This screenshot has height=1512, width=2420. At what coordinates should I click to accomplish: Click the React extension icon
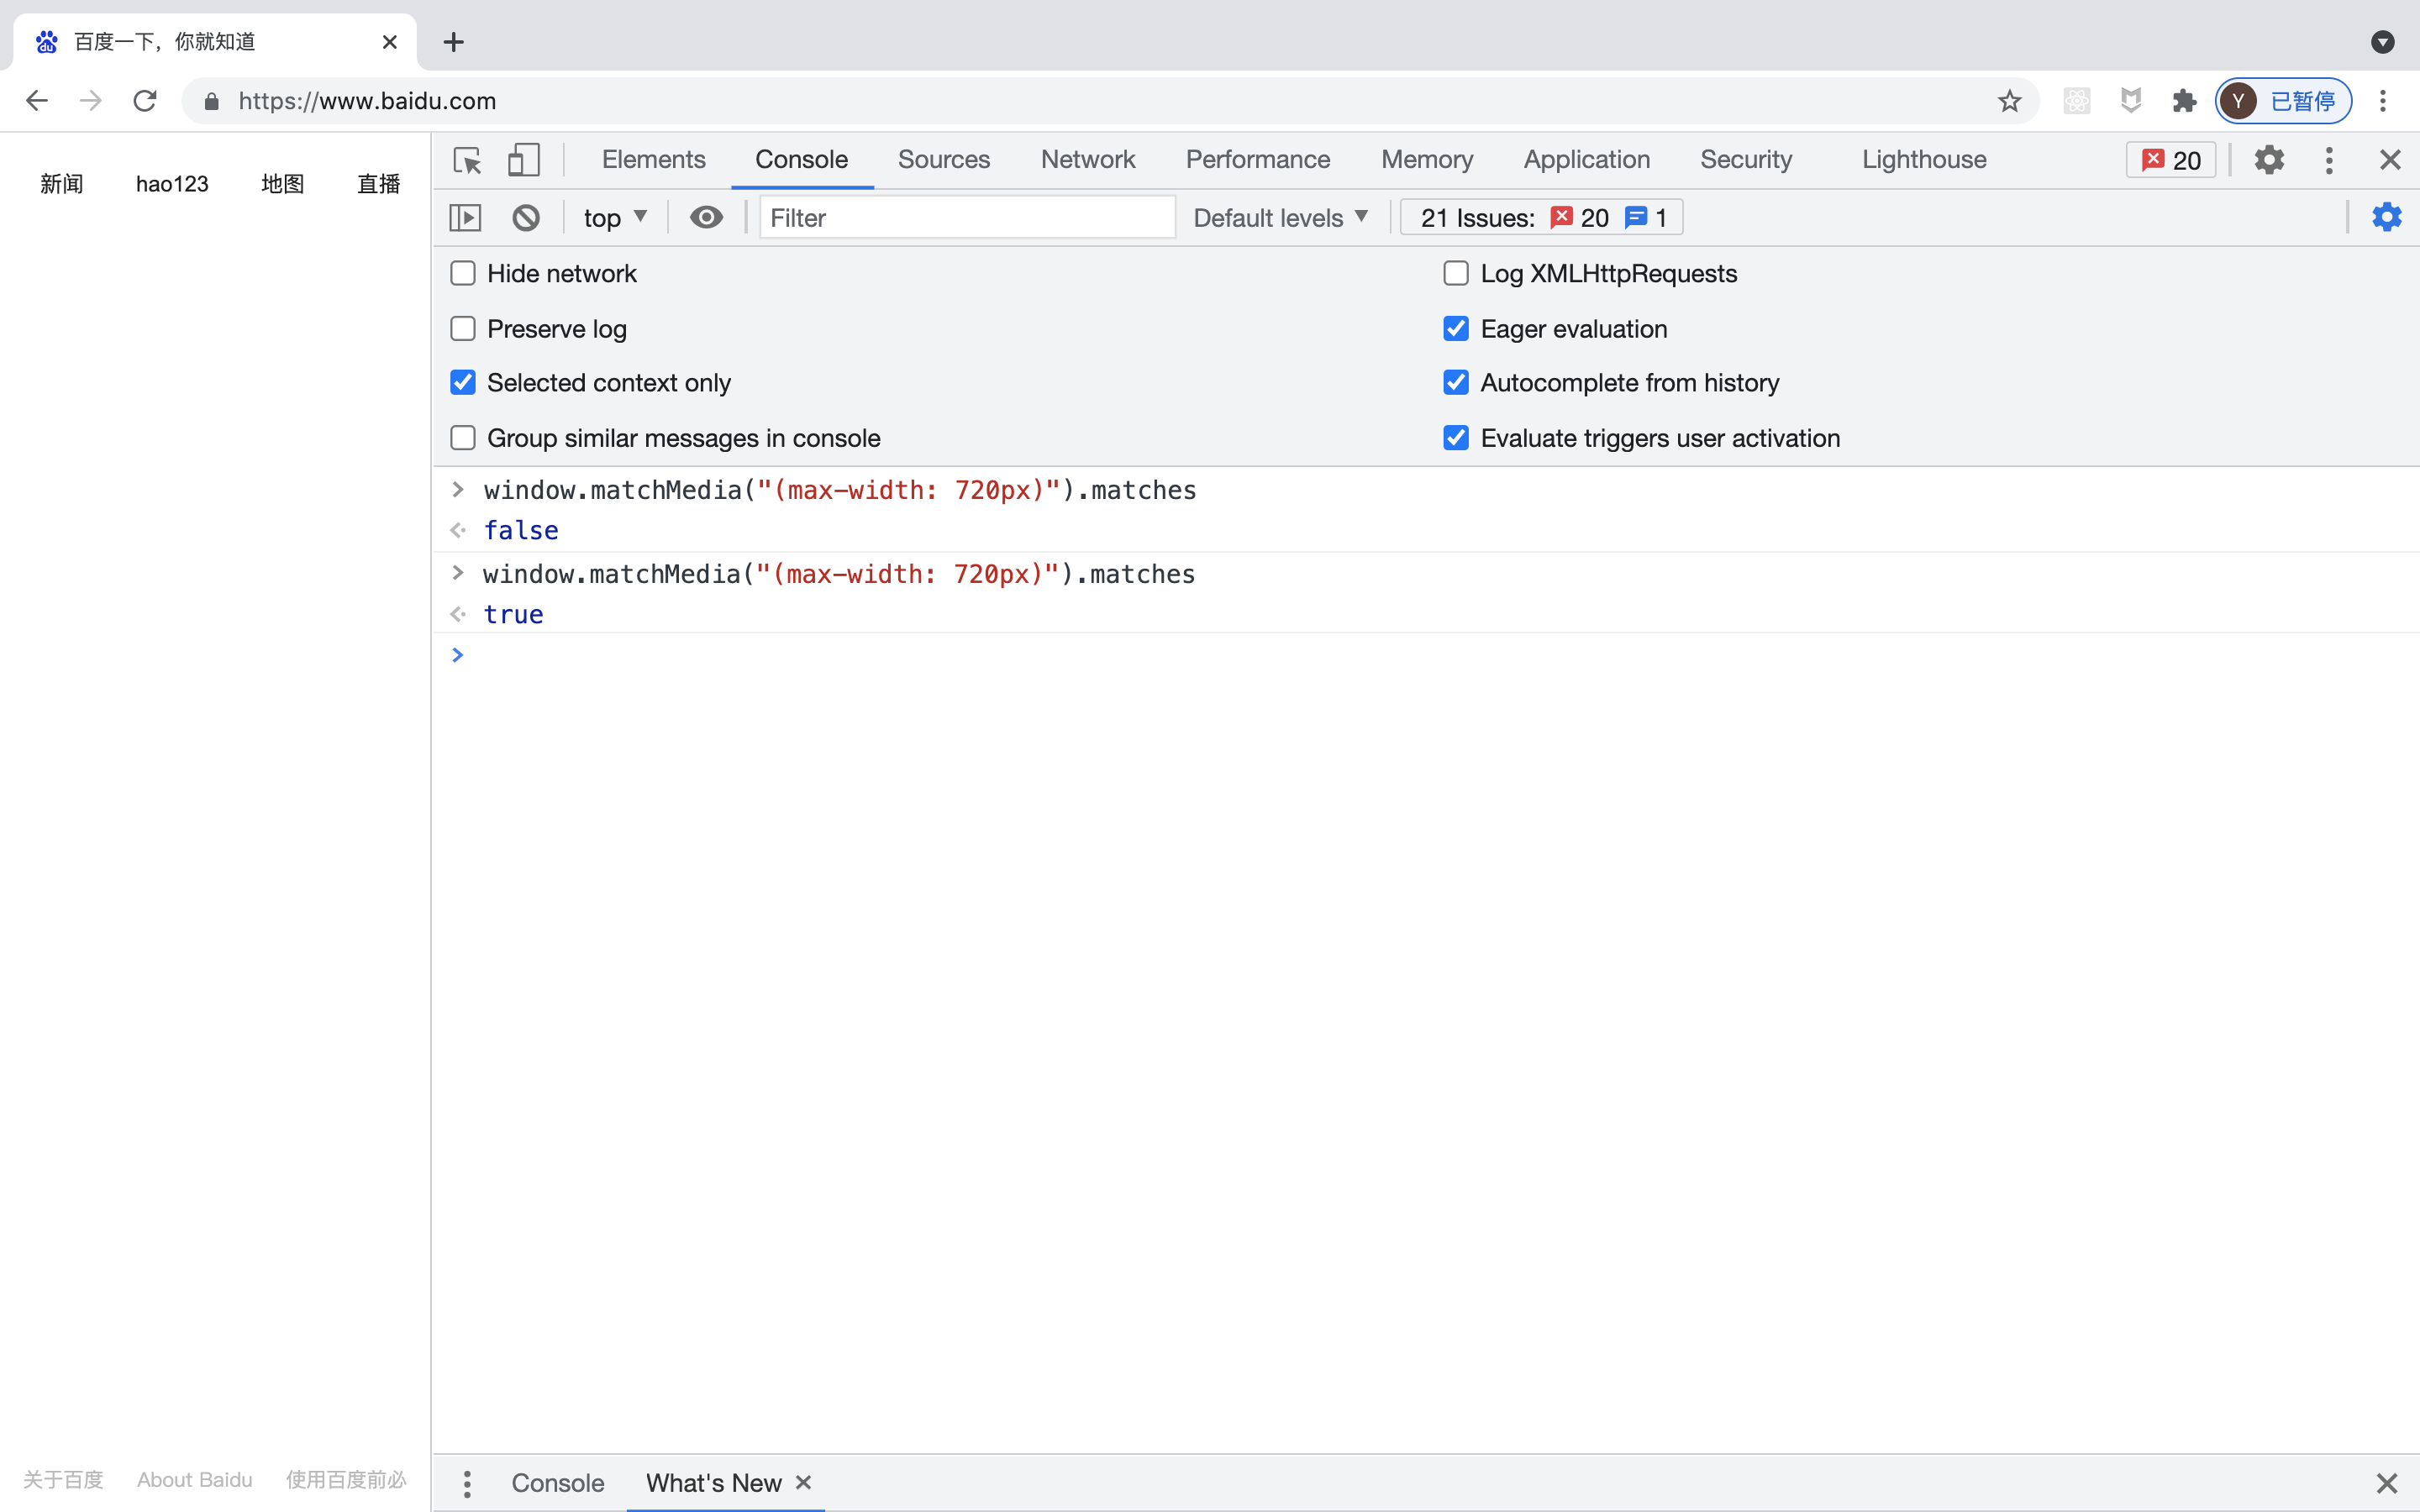click(x=2077, y=101)
